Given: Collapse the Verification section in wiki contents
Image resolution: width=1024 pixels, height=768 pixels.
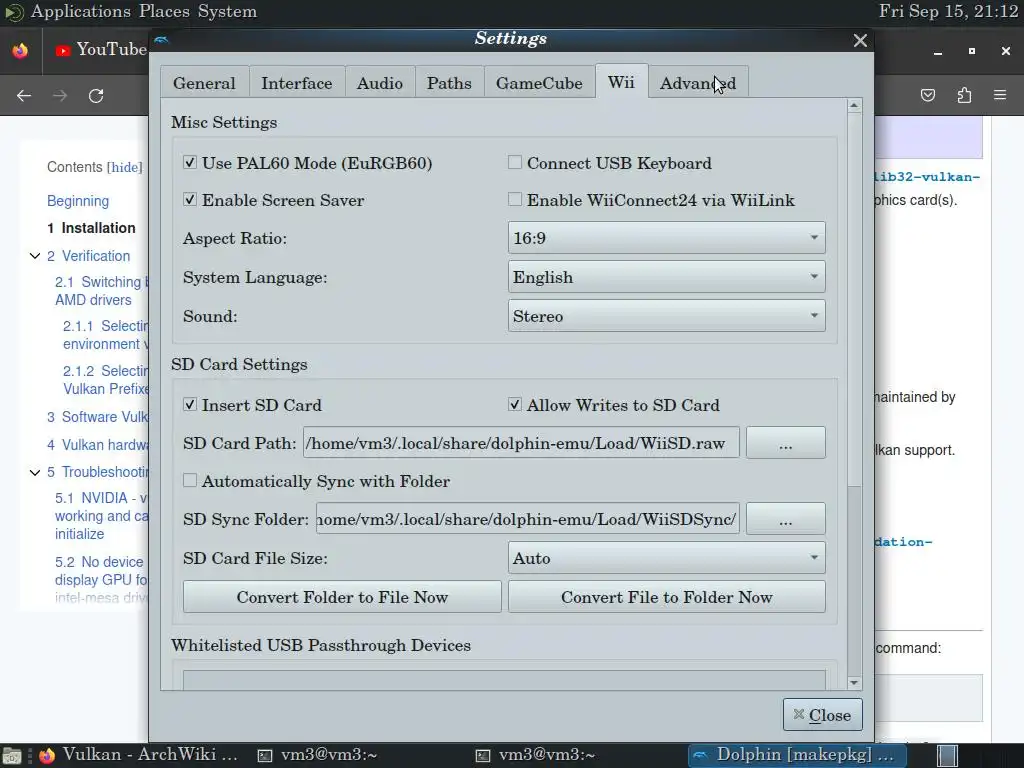Looking at the screenshot, I should [x=35, y=256].
